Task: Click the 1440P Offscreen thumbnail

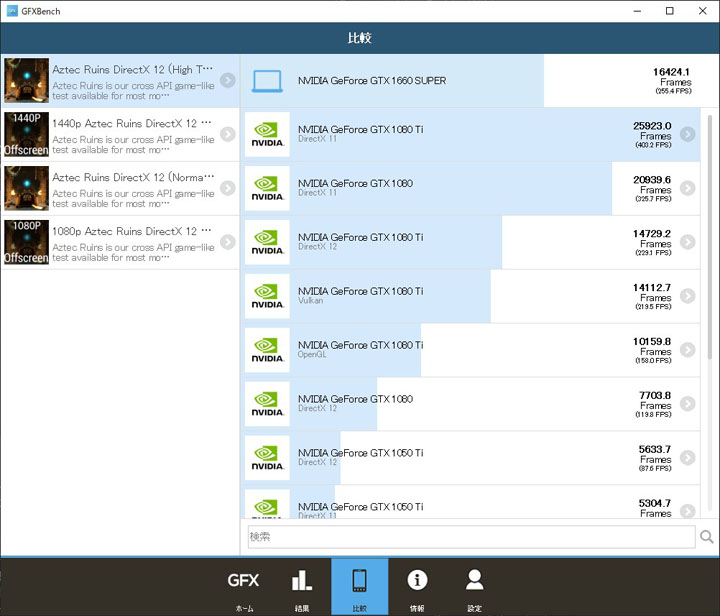Action: click(27, 134)
